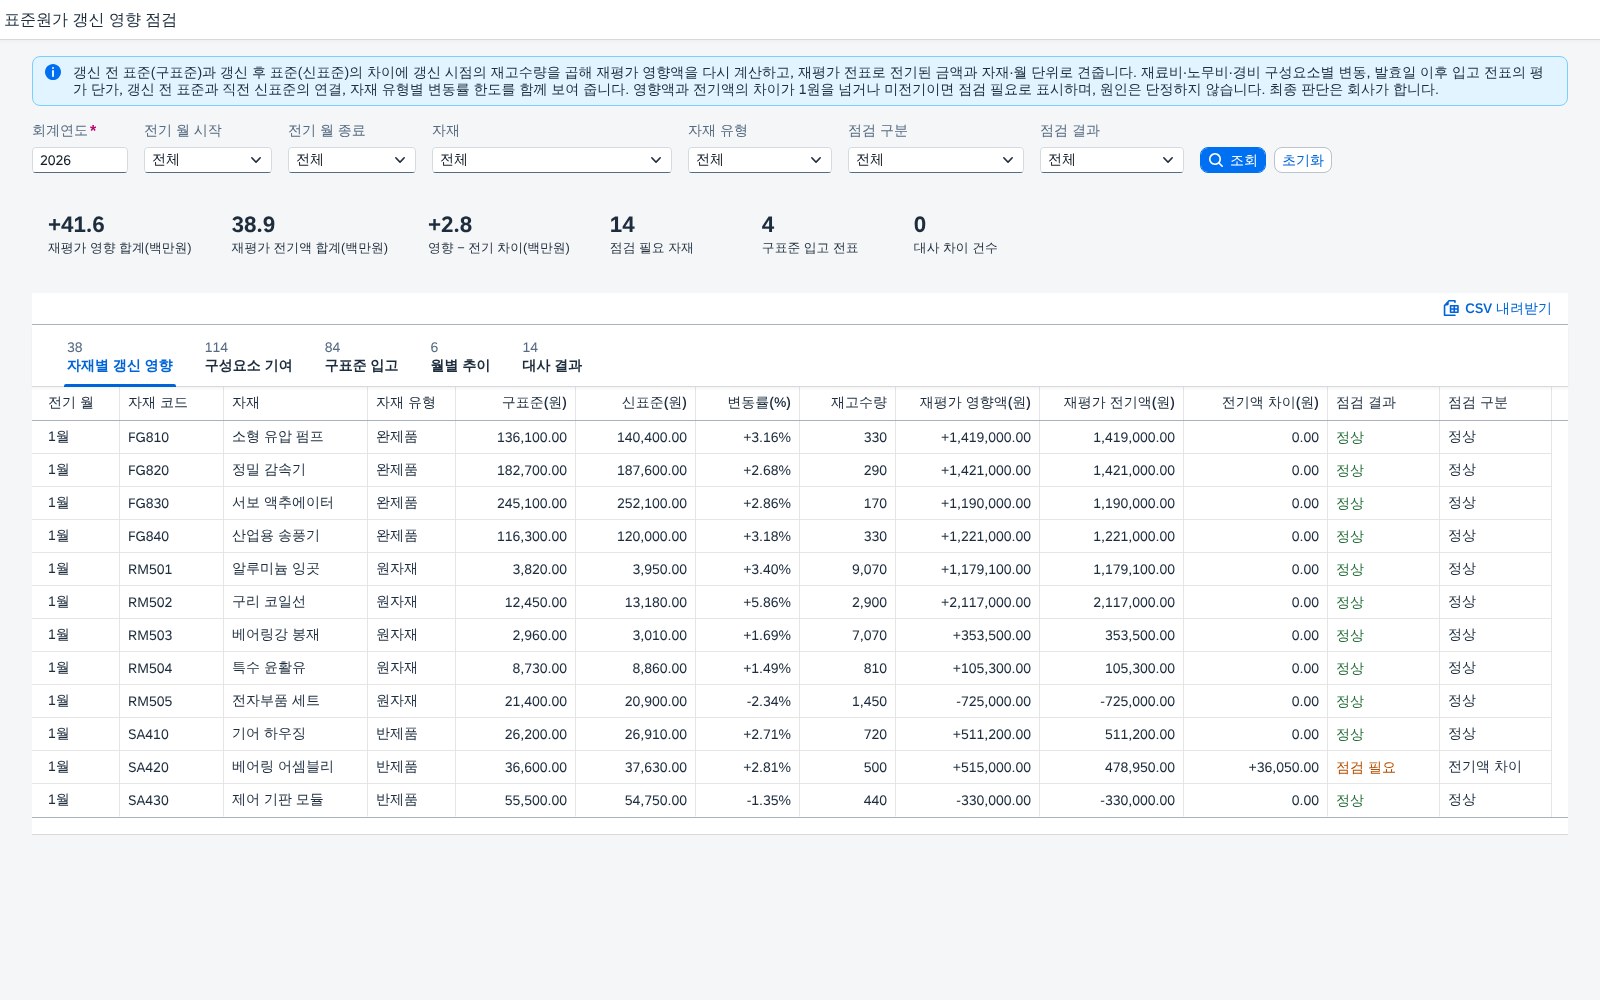Open the 전기 월 시작 dropdown

tap(208, 160)
